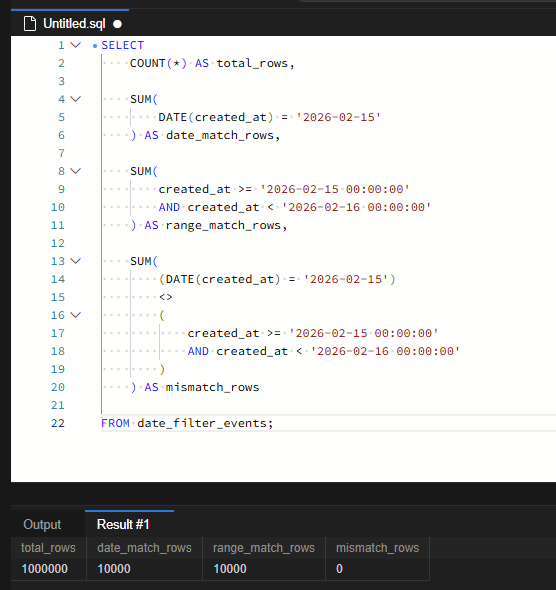The width and height of the screenshot is (556, 590).
Task: Click the '<>' operator on line 15
Action: click(166, 297)
